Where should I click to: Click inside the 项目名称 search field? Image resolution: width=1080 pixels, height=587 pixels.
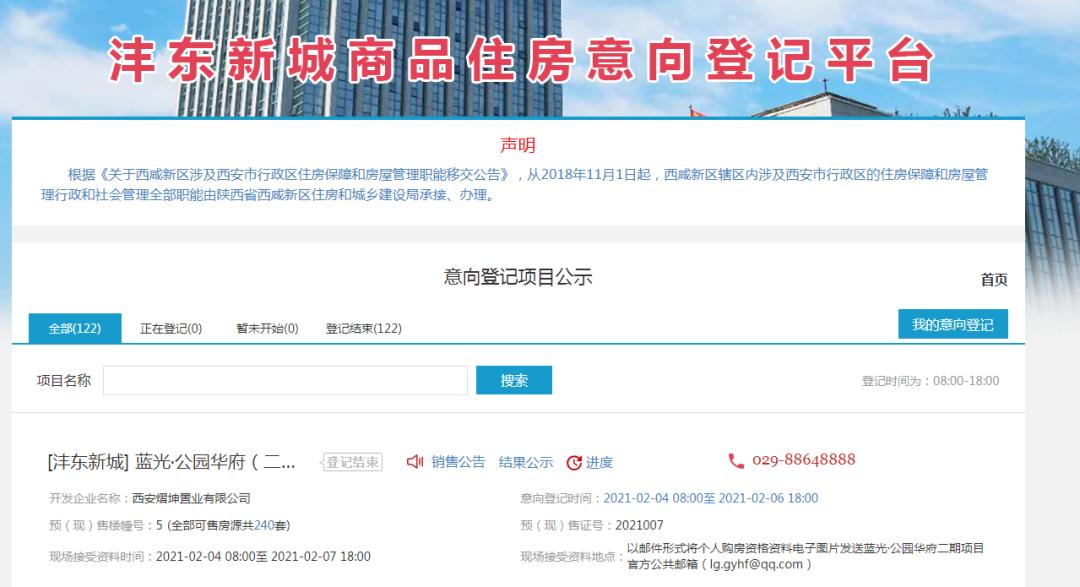click(x=290, y=380)
